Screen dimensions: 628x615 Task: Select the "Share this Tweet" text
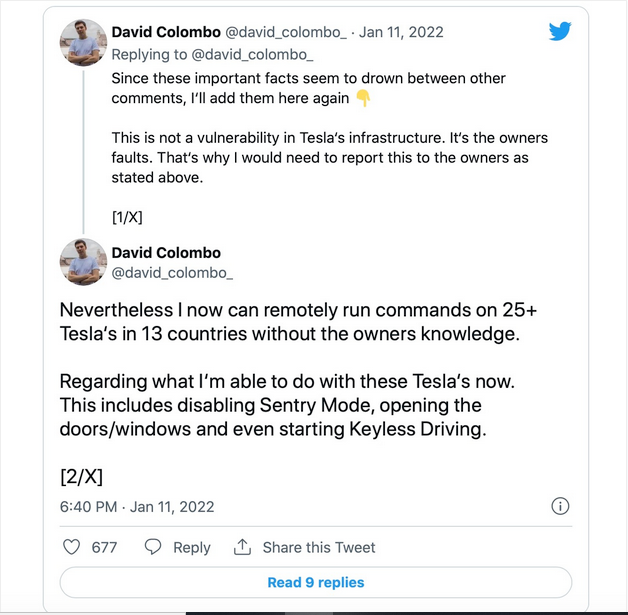[319, 547]
